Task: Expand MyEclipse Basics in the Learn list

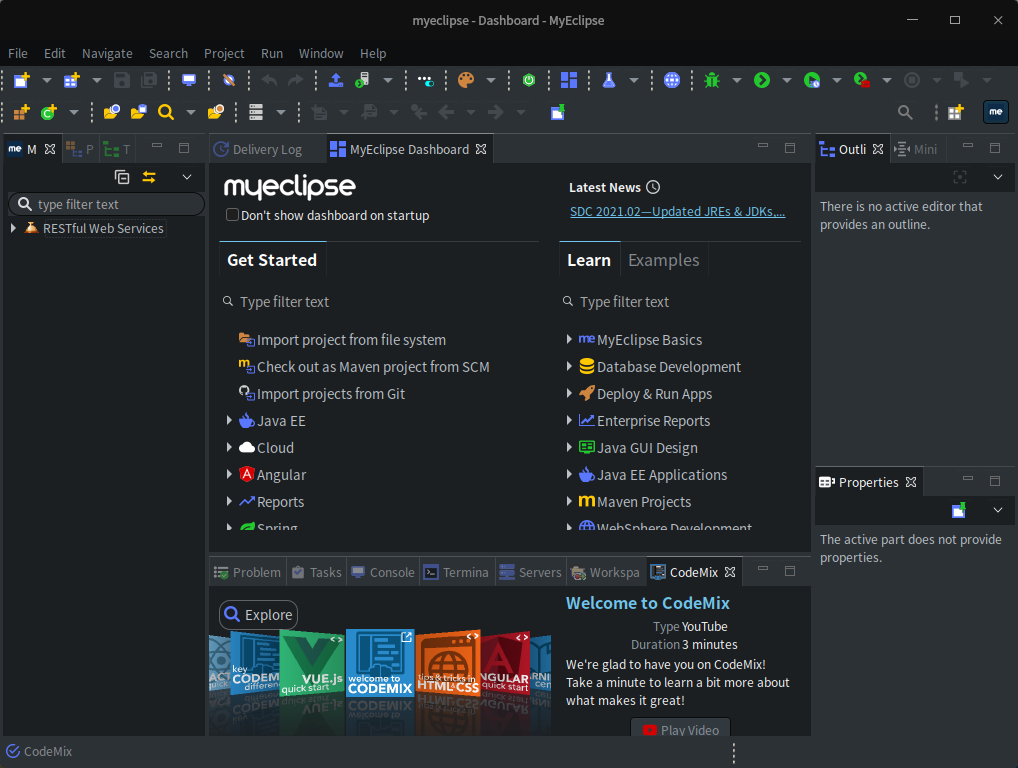Action: [568, 339]
